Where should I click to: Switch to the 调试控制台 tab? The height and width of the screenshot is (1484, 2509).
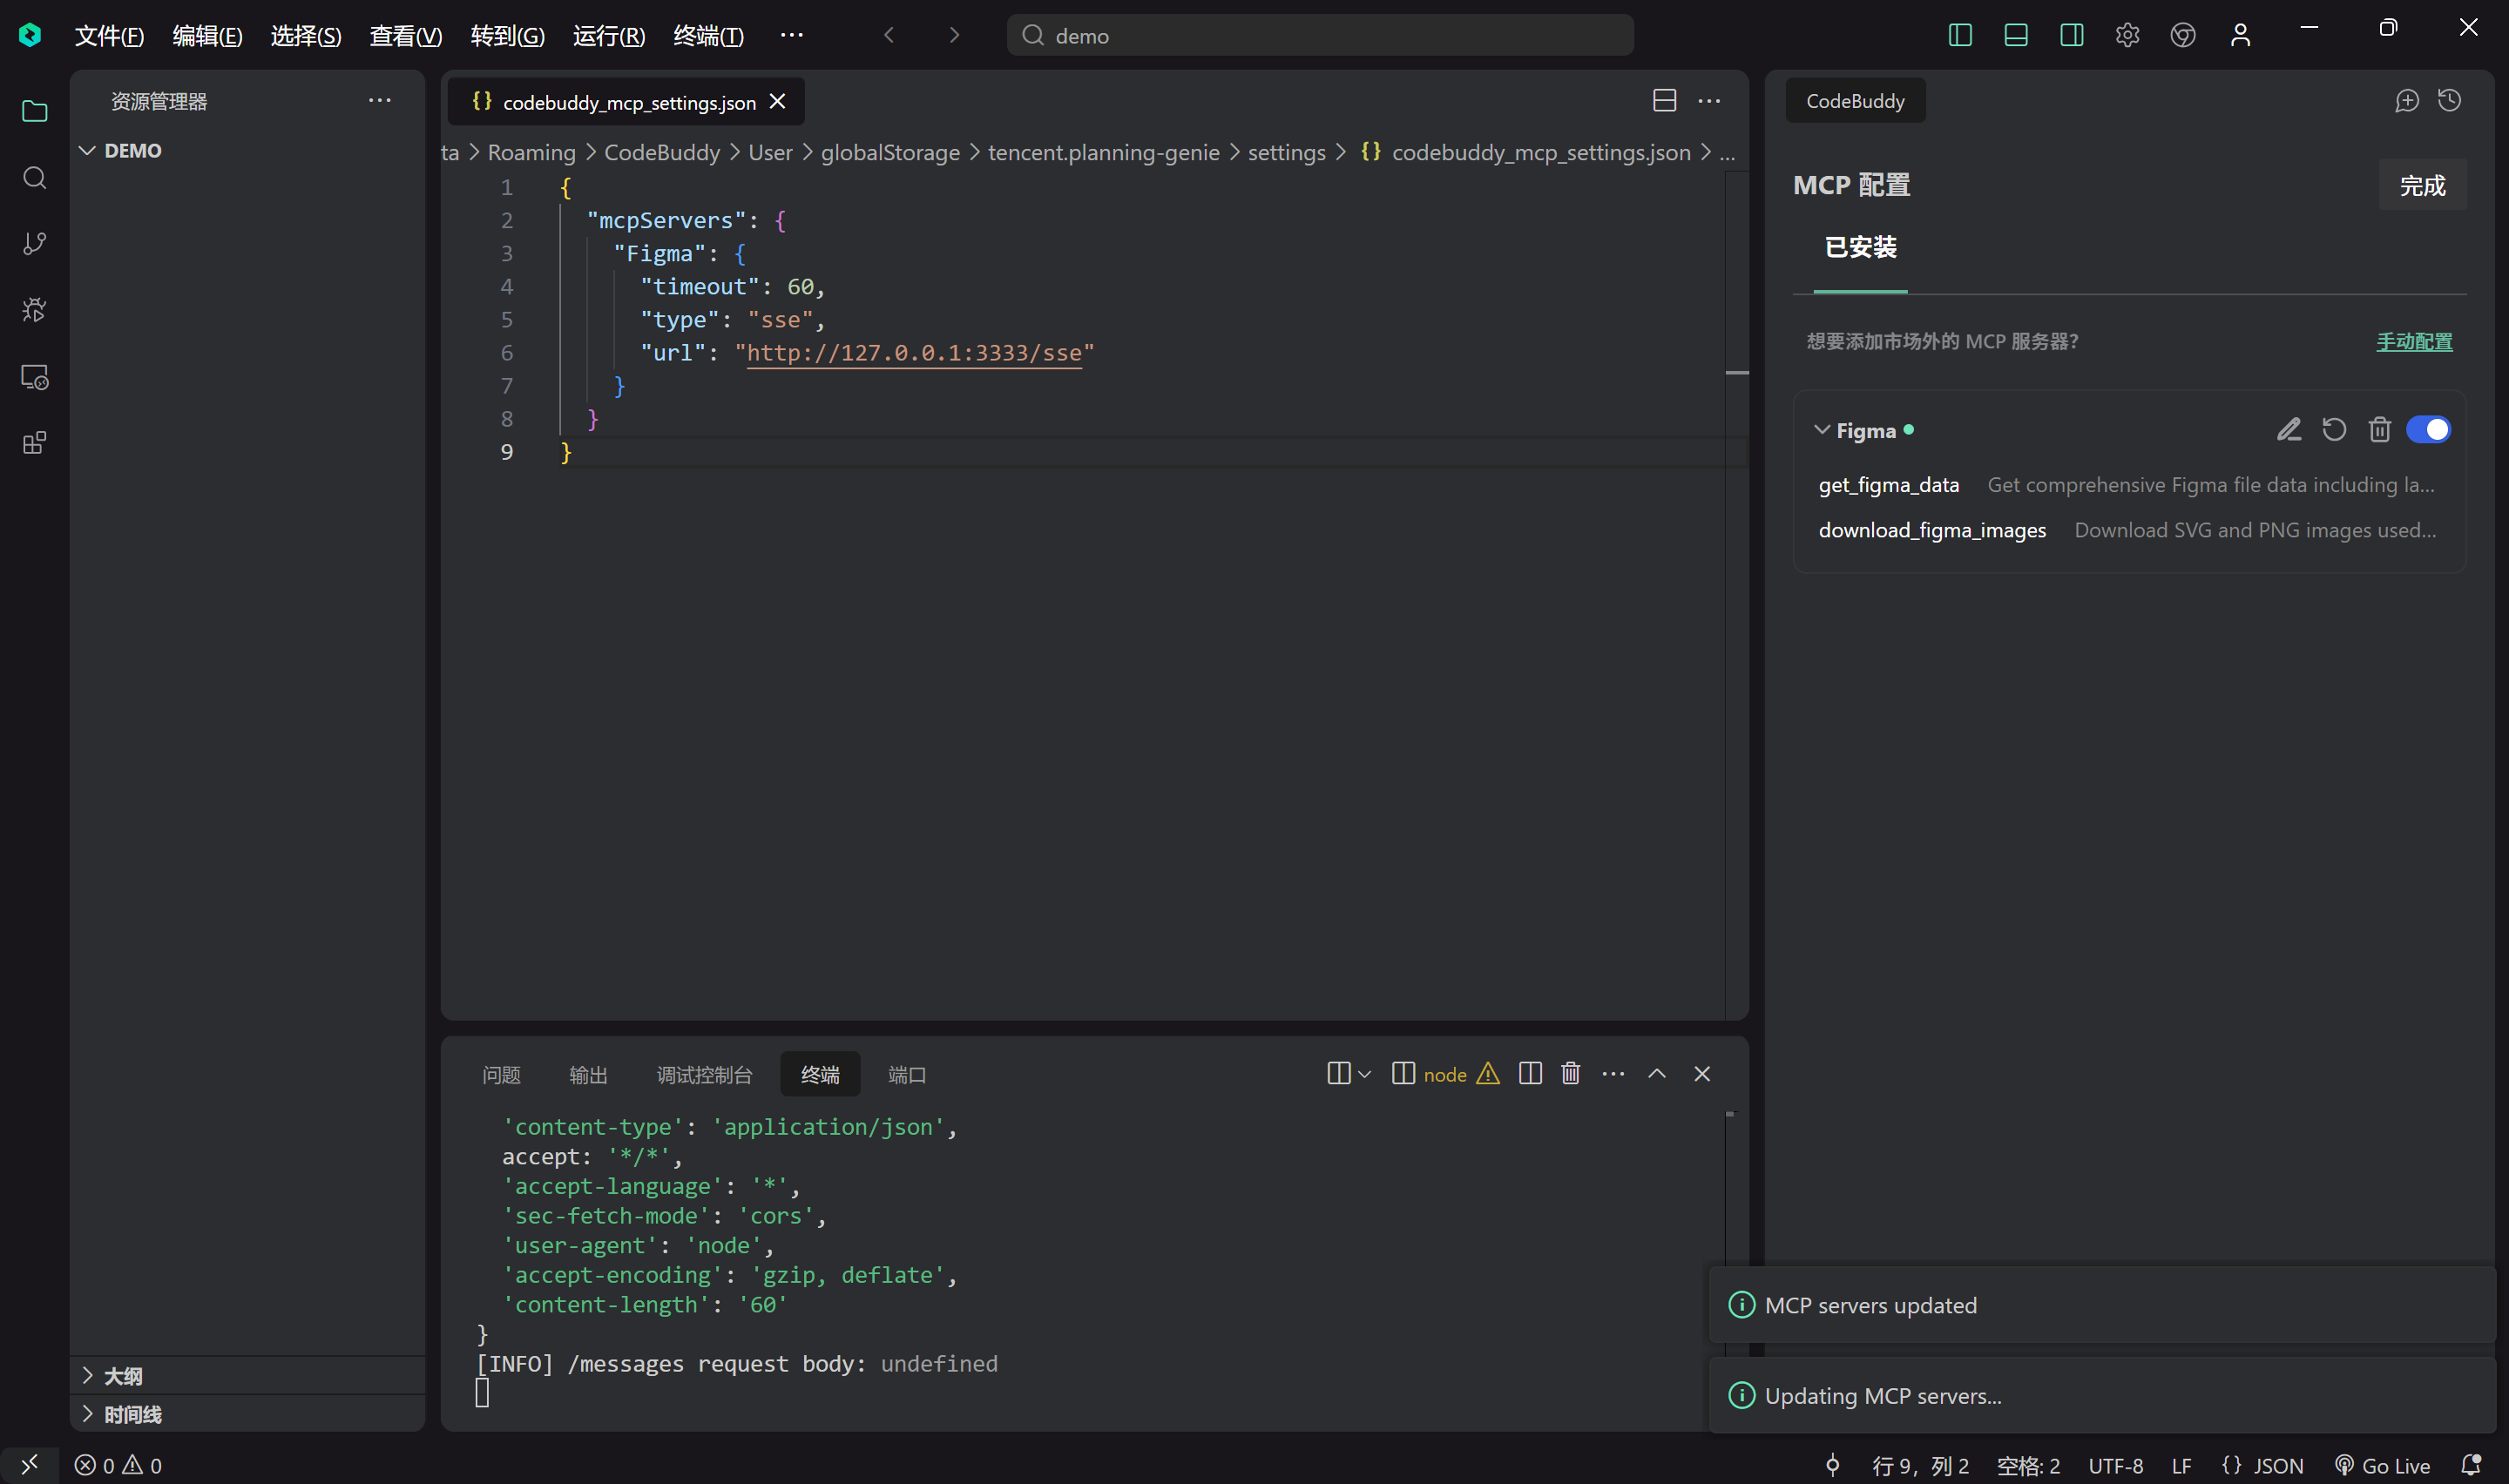coord(704,1075)
